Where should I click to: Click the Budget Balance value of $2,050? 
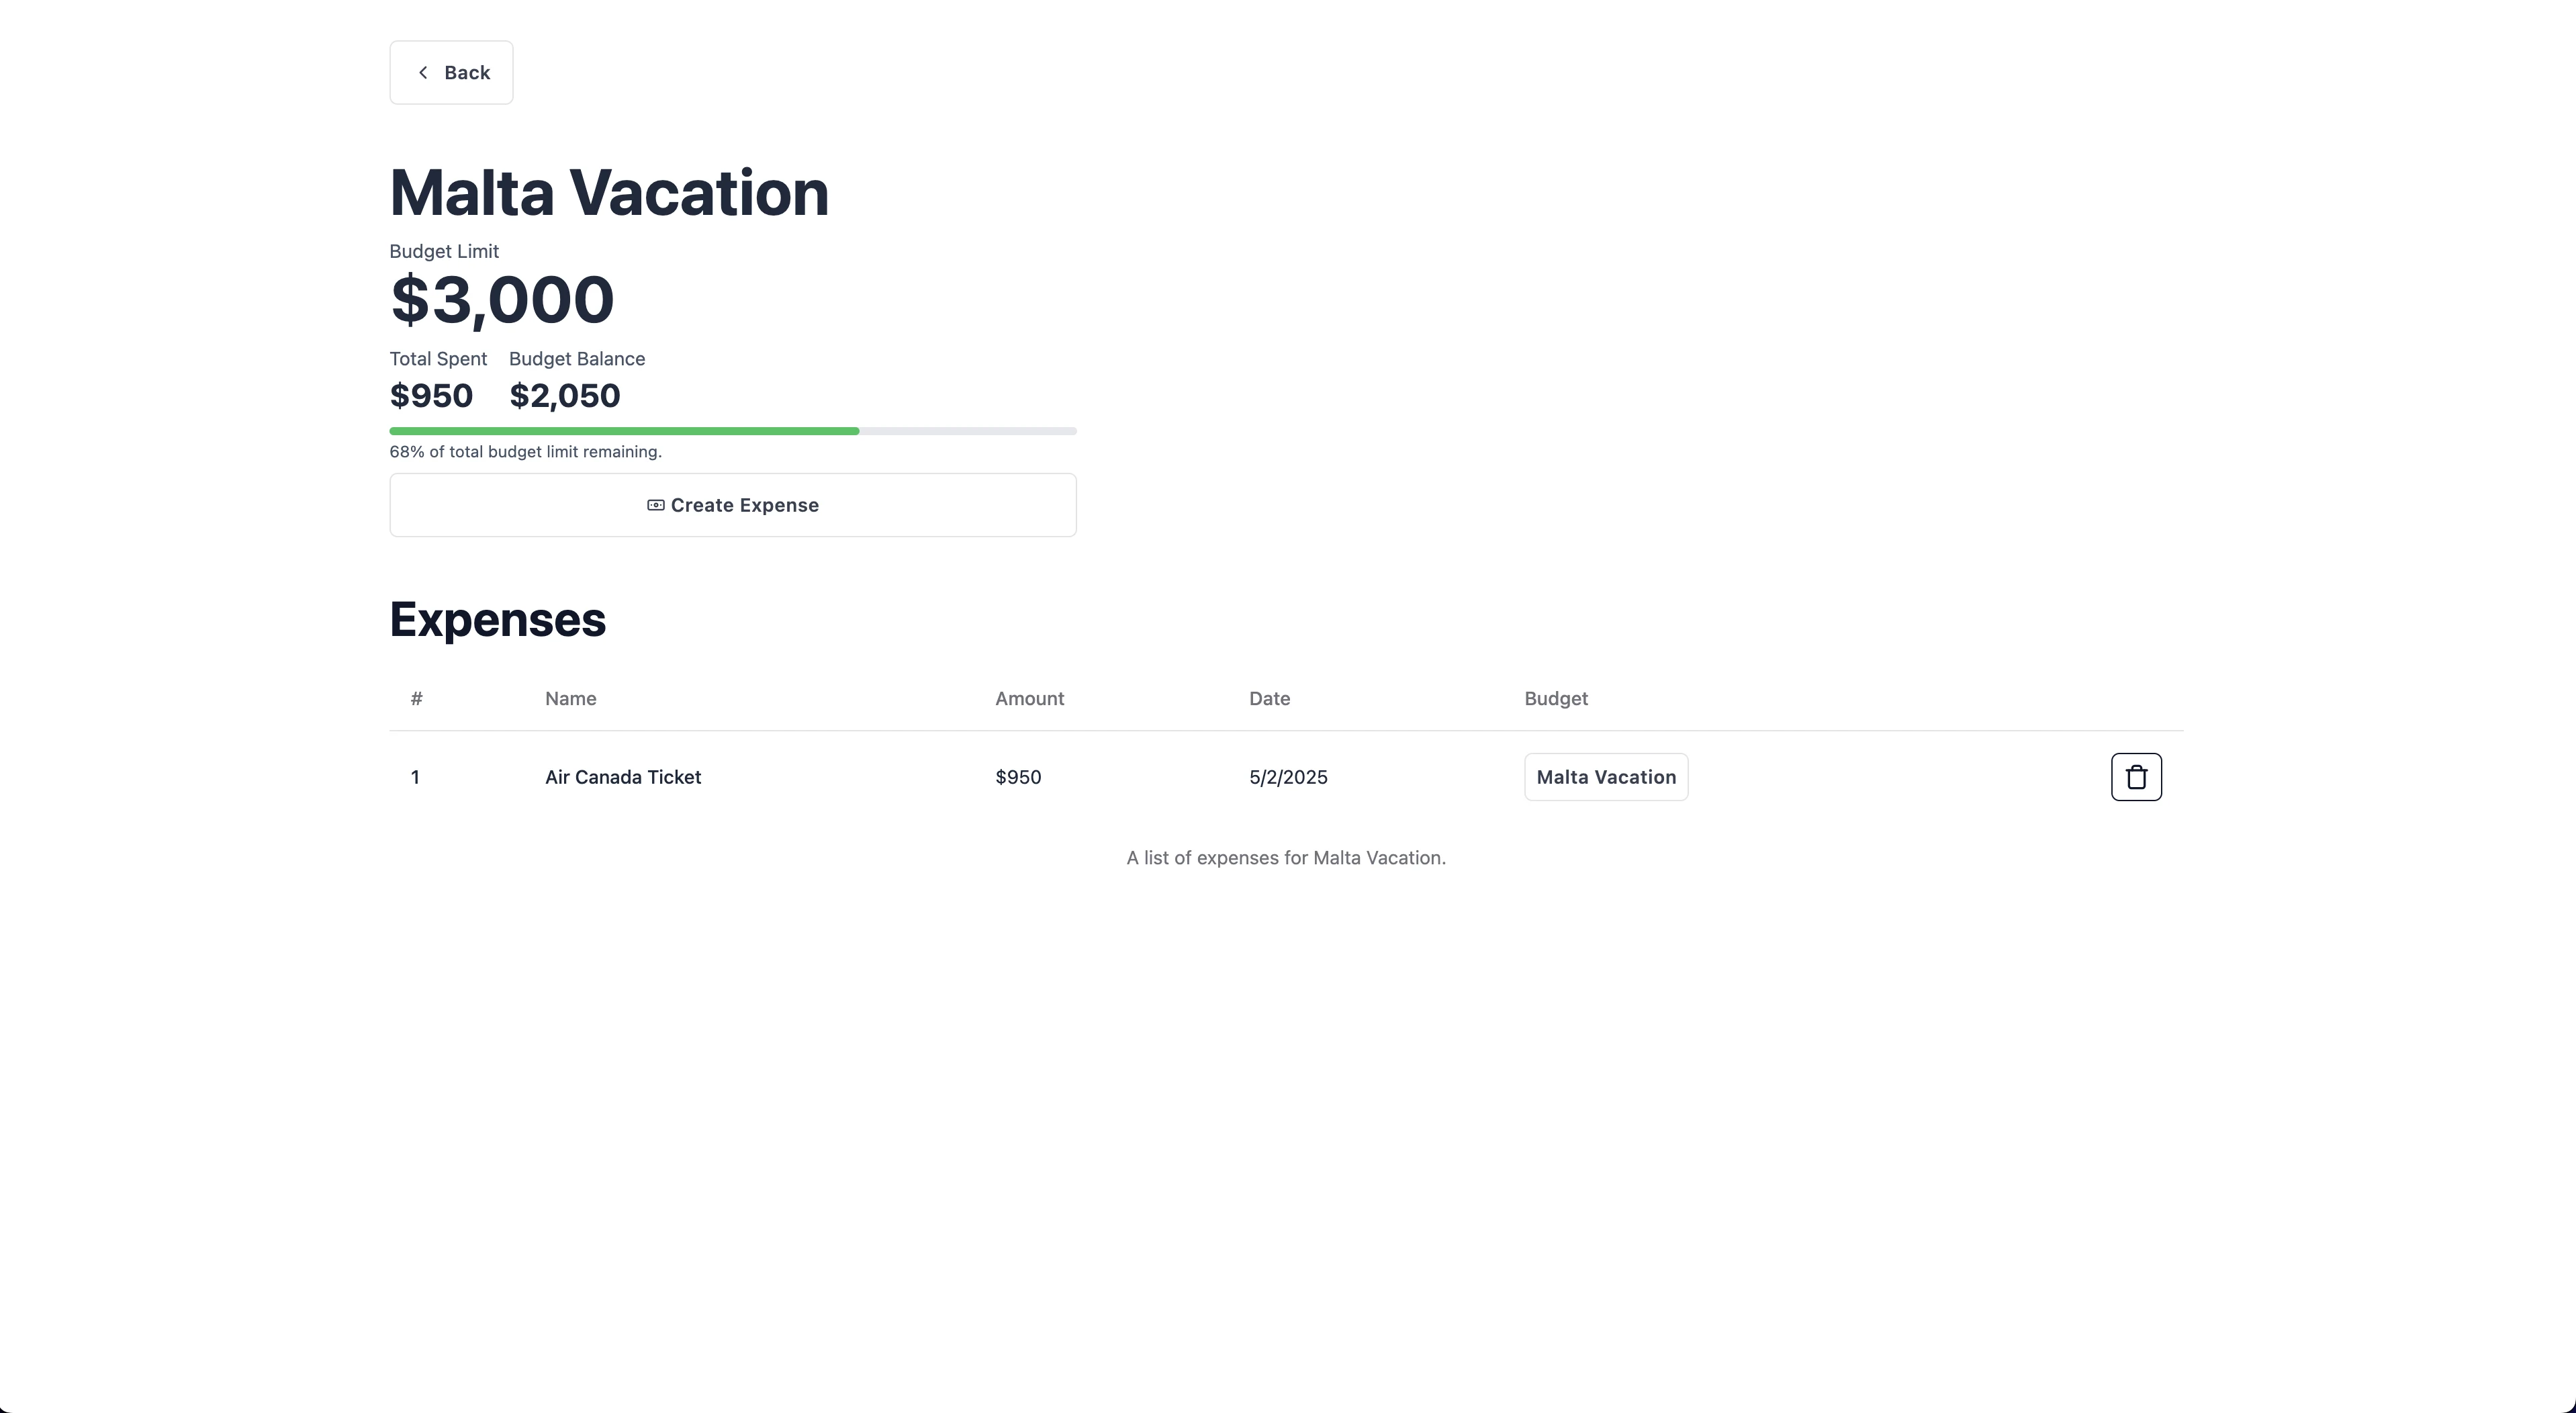564,395
